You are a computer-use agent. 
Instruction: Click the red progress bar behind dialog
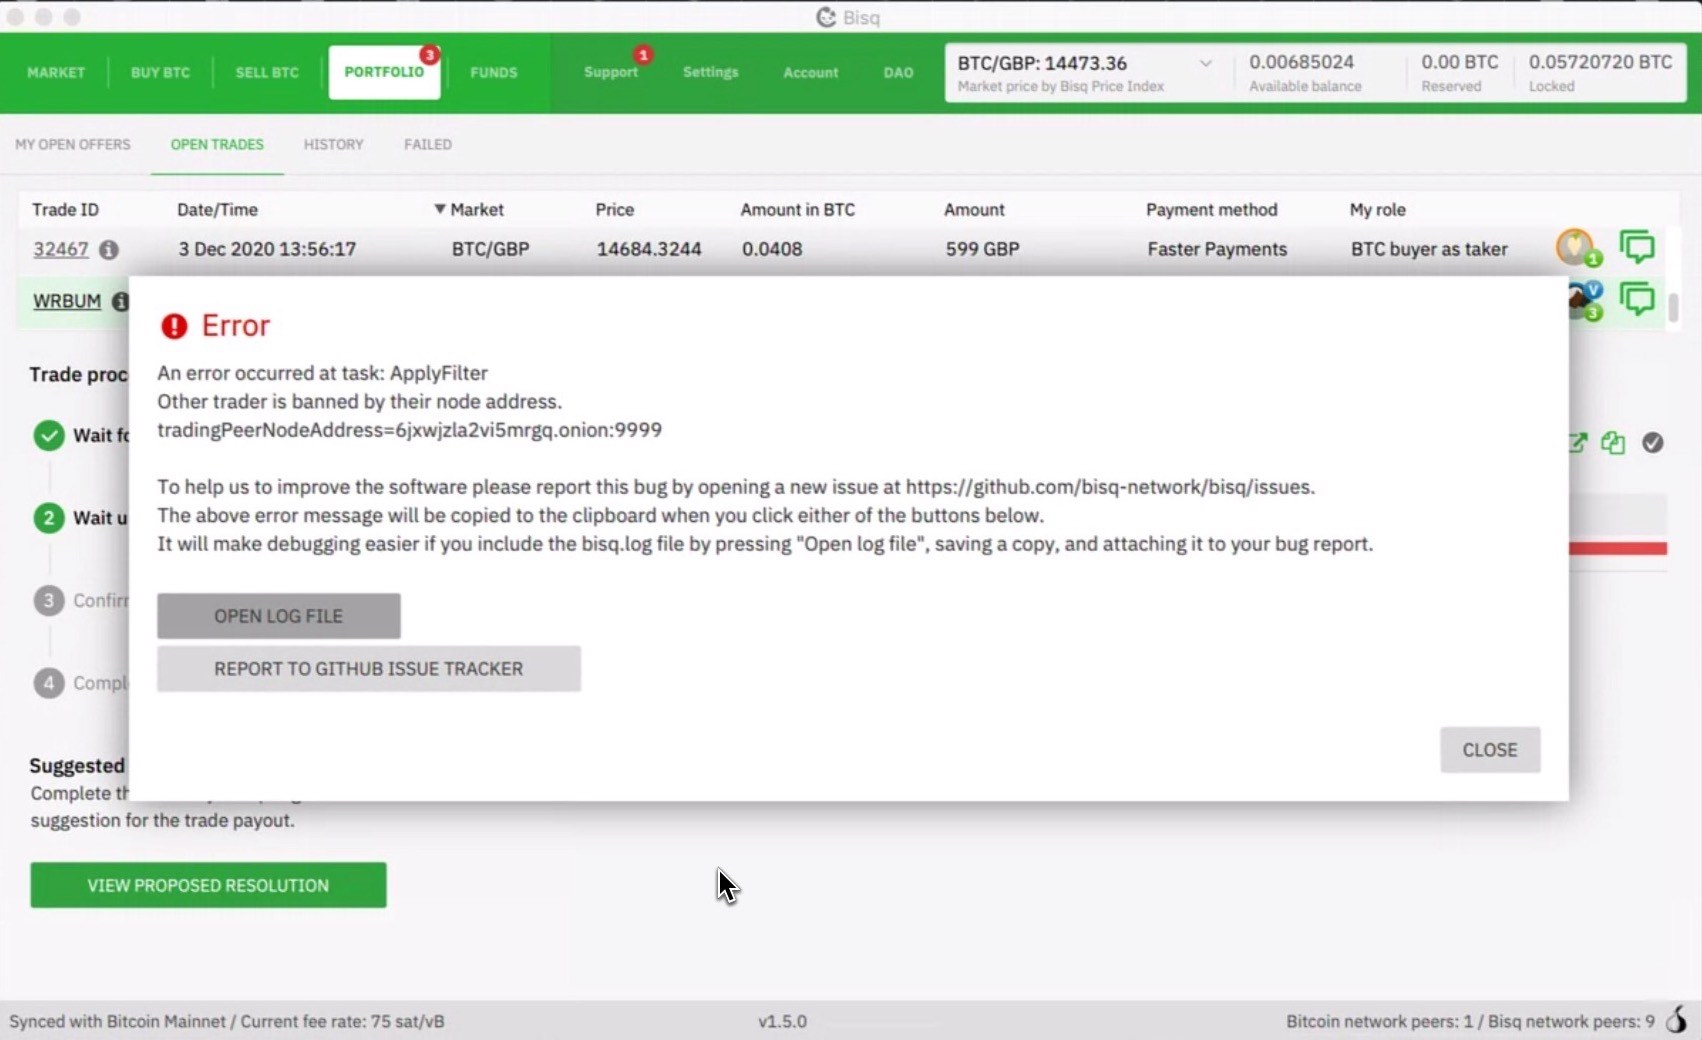1617,548
